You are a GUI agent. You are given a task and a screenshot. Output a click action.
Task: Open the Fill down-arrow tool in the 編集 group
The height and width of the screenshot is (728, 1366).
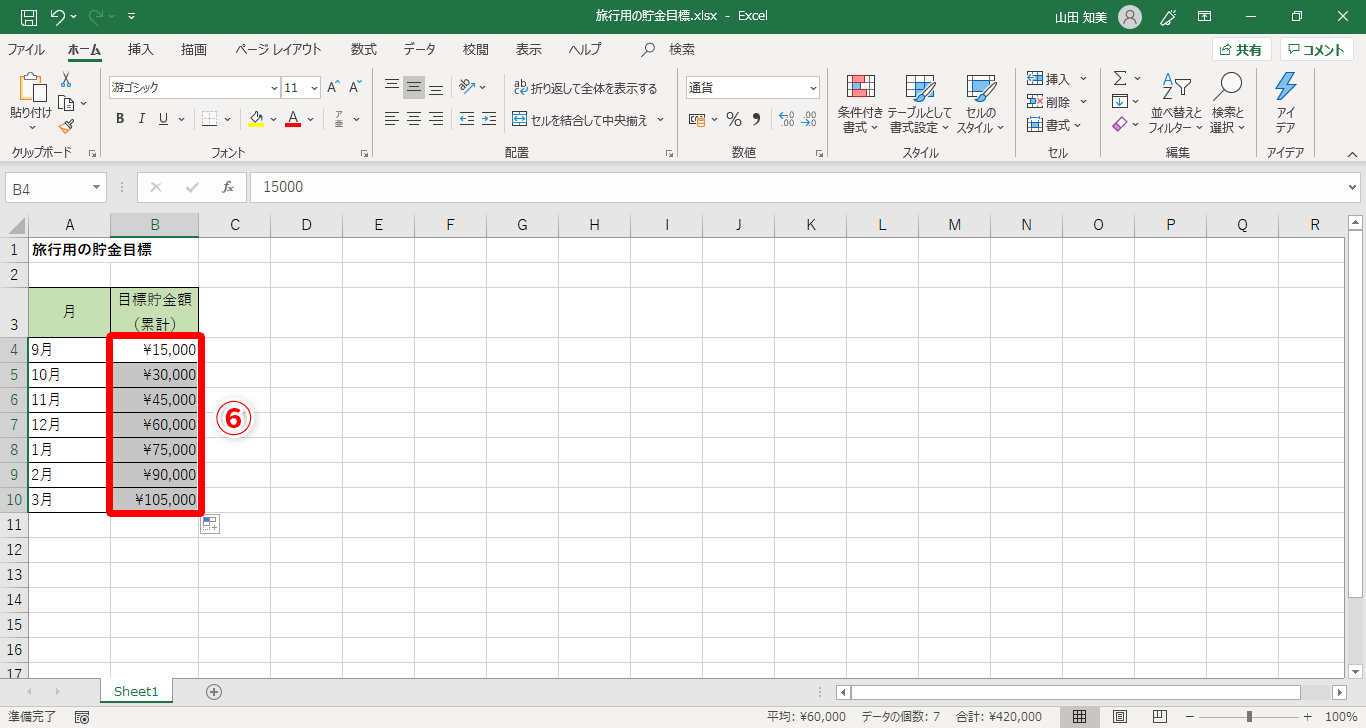1120,101
